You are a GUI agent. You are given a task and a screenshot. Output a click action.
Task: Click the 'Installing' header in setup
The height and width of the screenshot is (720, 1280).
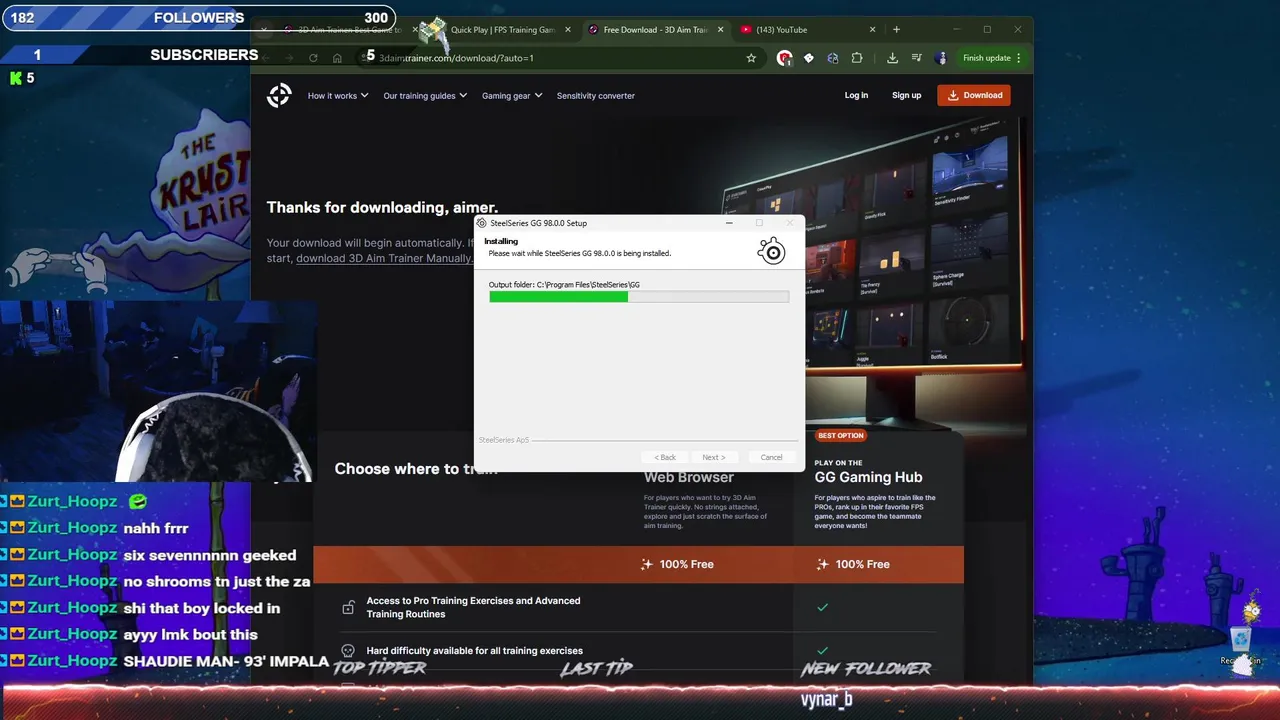501,241
